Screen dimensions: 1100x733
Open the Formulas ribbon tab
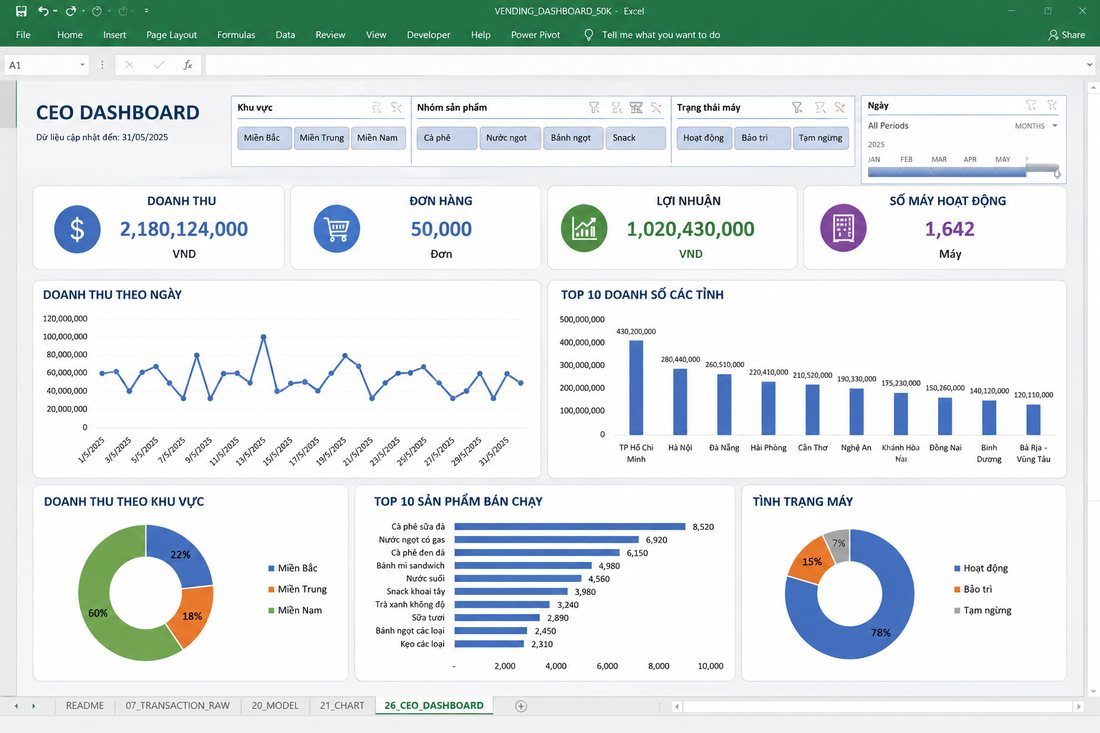pos(236,35)
